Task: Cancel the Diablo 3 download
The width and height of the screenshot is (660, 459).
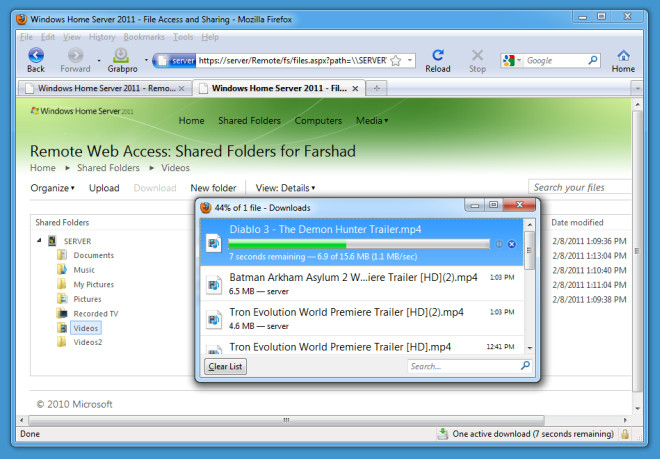Action: [x=511, y=244]
